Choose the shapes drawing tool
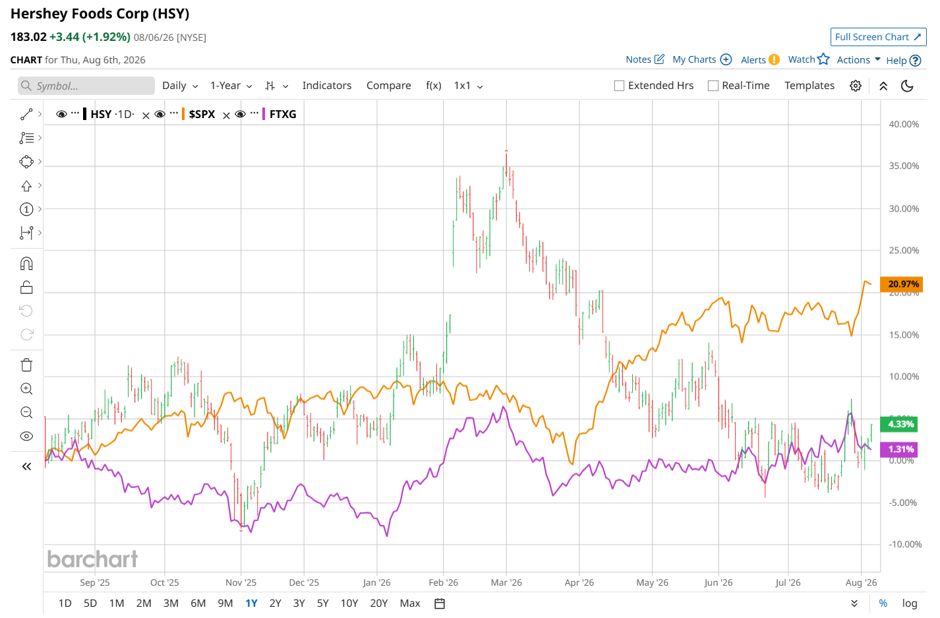Screen dimensions: 940x618 click(x=26, y=162)
